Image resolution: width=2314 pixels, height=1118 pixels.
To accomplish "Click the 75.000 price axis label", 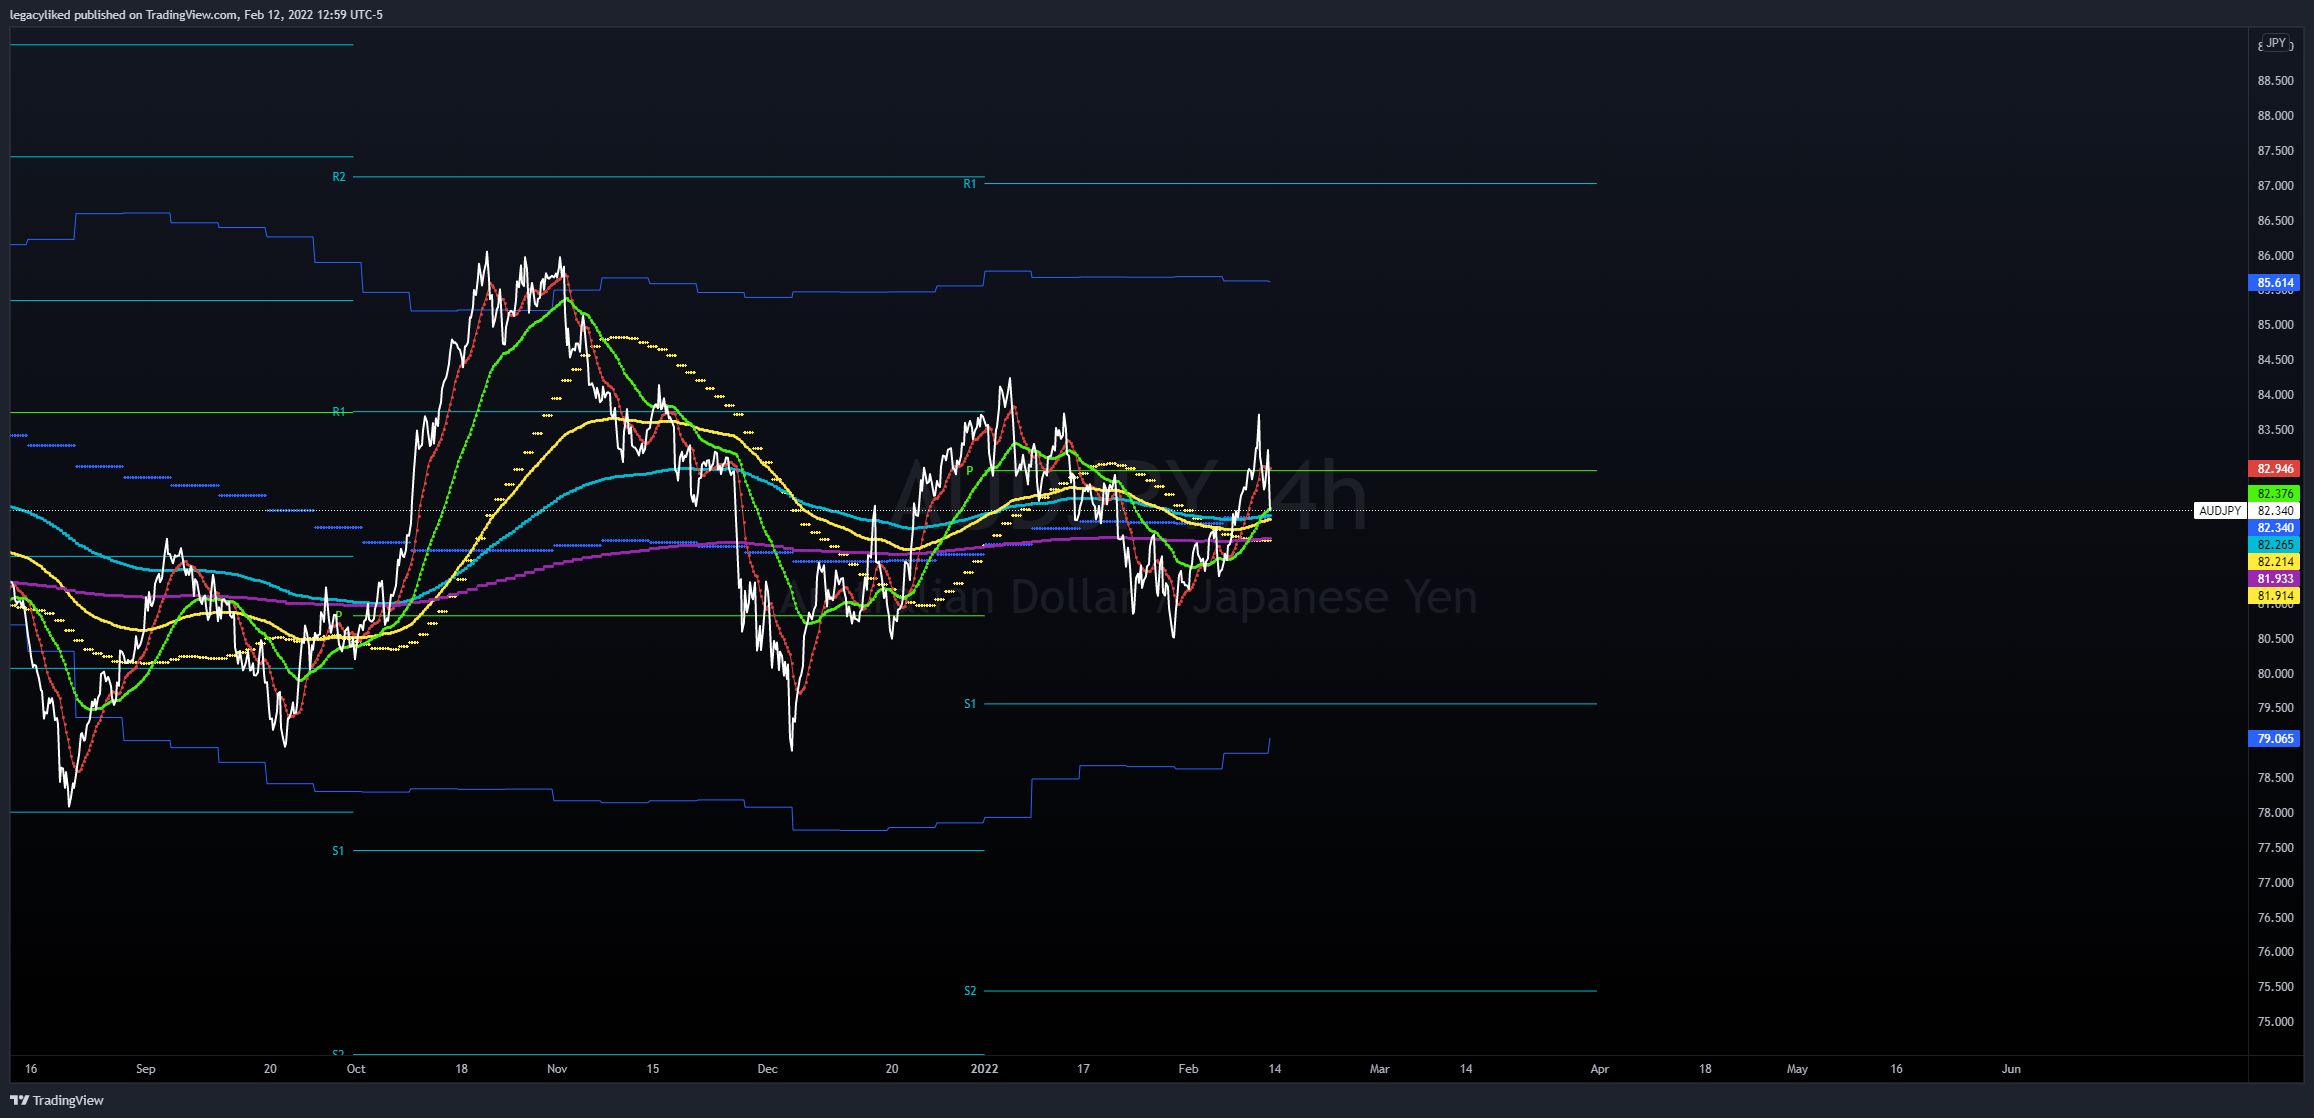I will pyautogui.click(x=2276, y=1022).
